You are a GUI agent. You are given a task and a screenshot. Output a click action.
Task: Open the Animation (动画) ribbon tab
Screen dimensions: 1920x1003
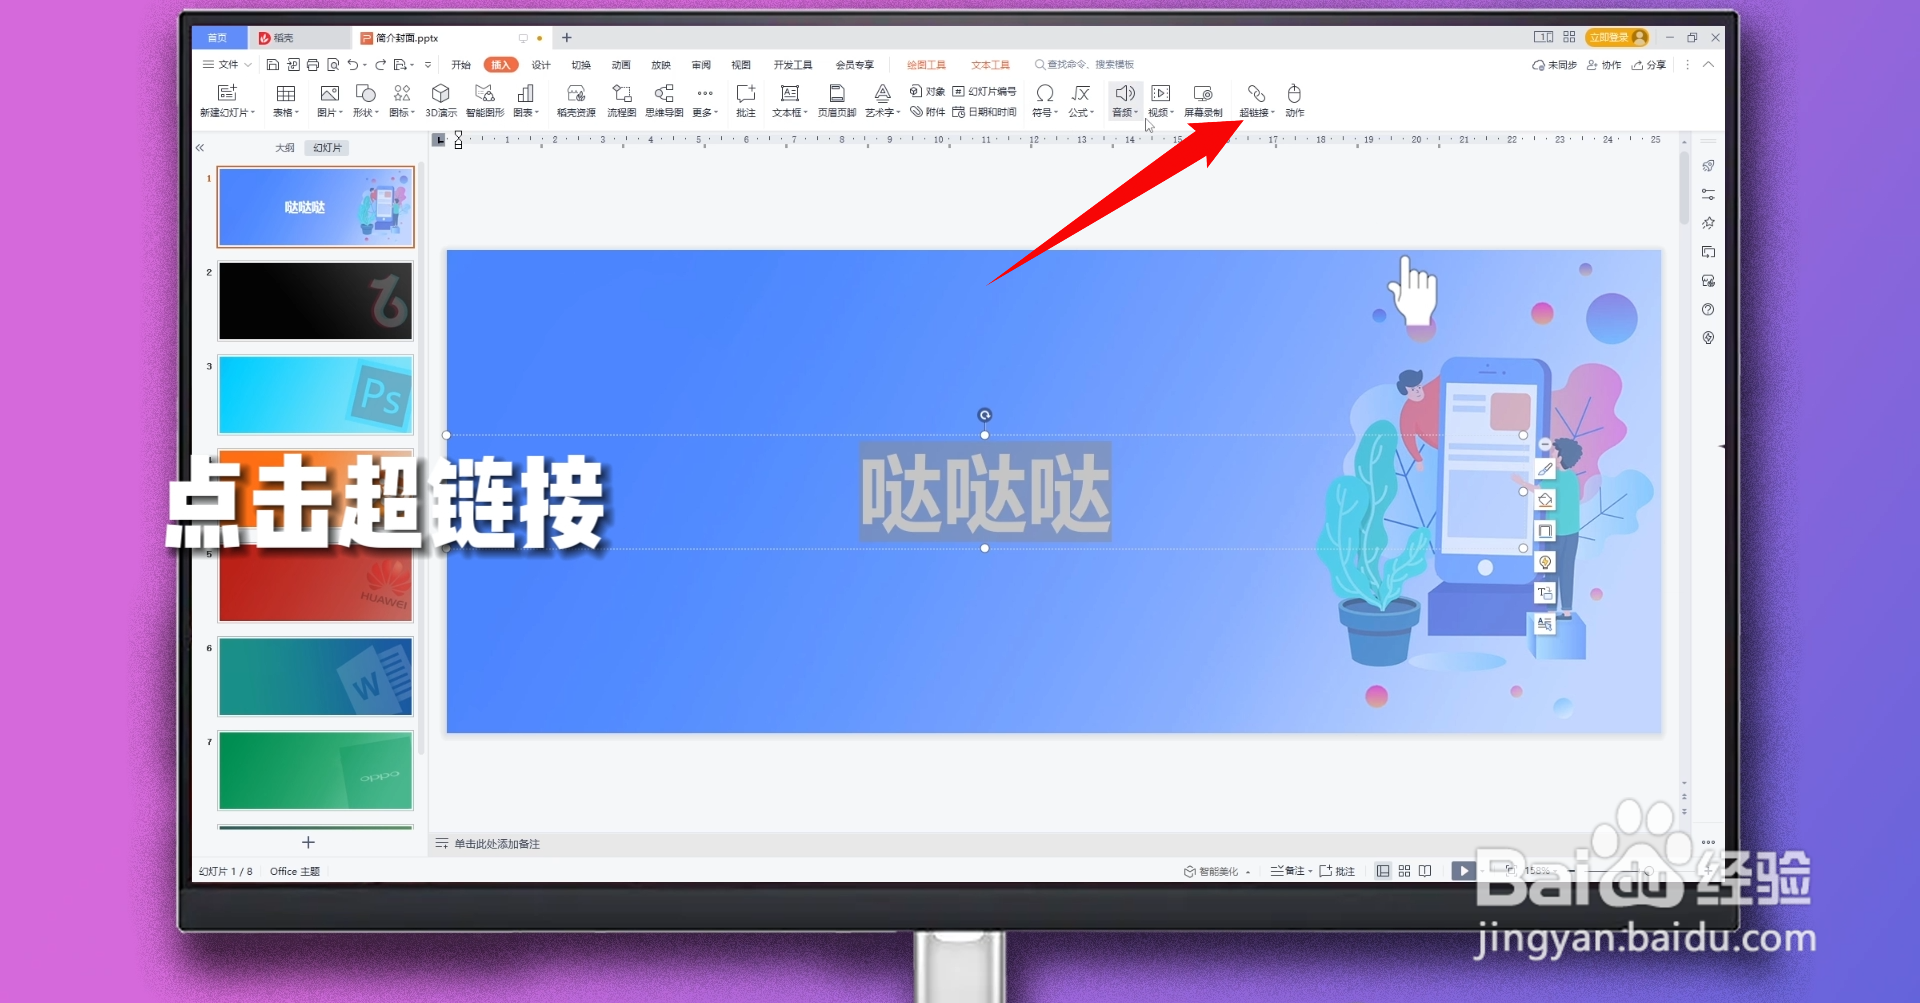pos(621,65)
